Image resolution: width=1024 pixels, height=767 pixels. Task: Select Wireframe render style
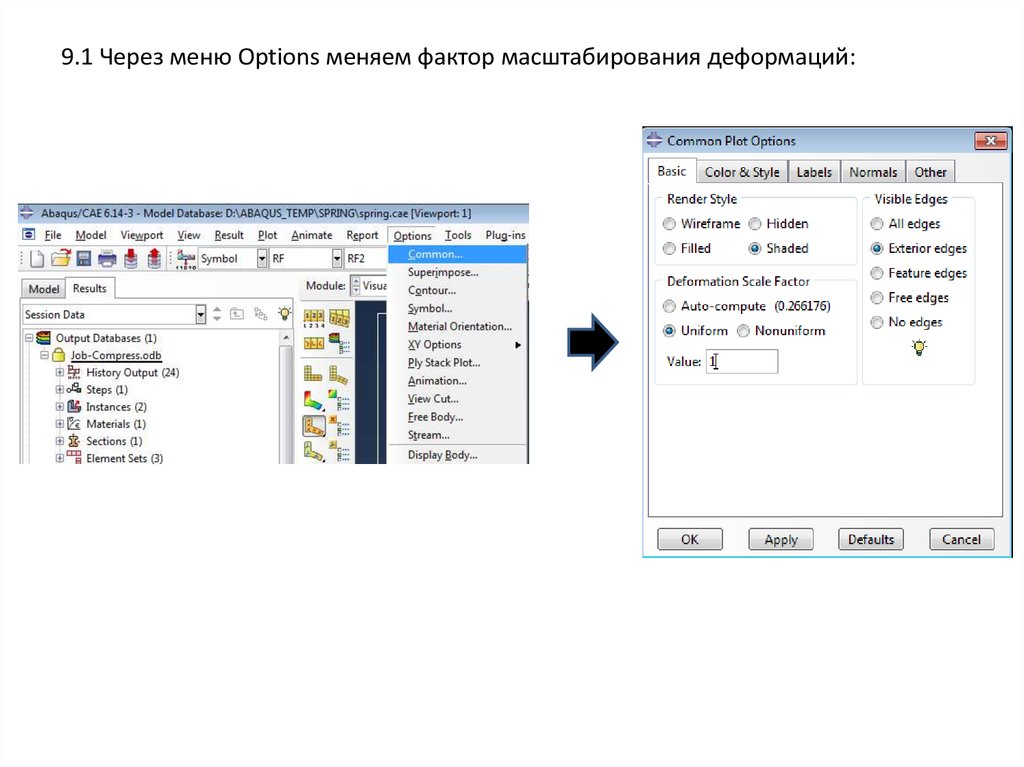(669, 224)
